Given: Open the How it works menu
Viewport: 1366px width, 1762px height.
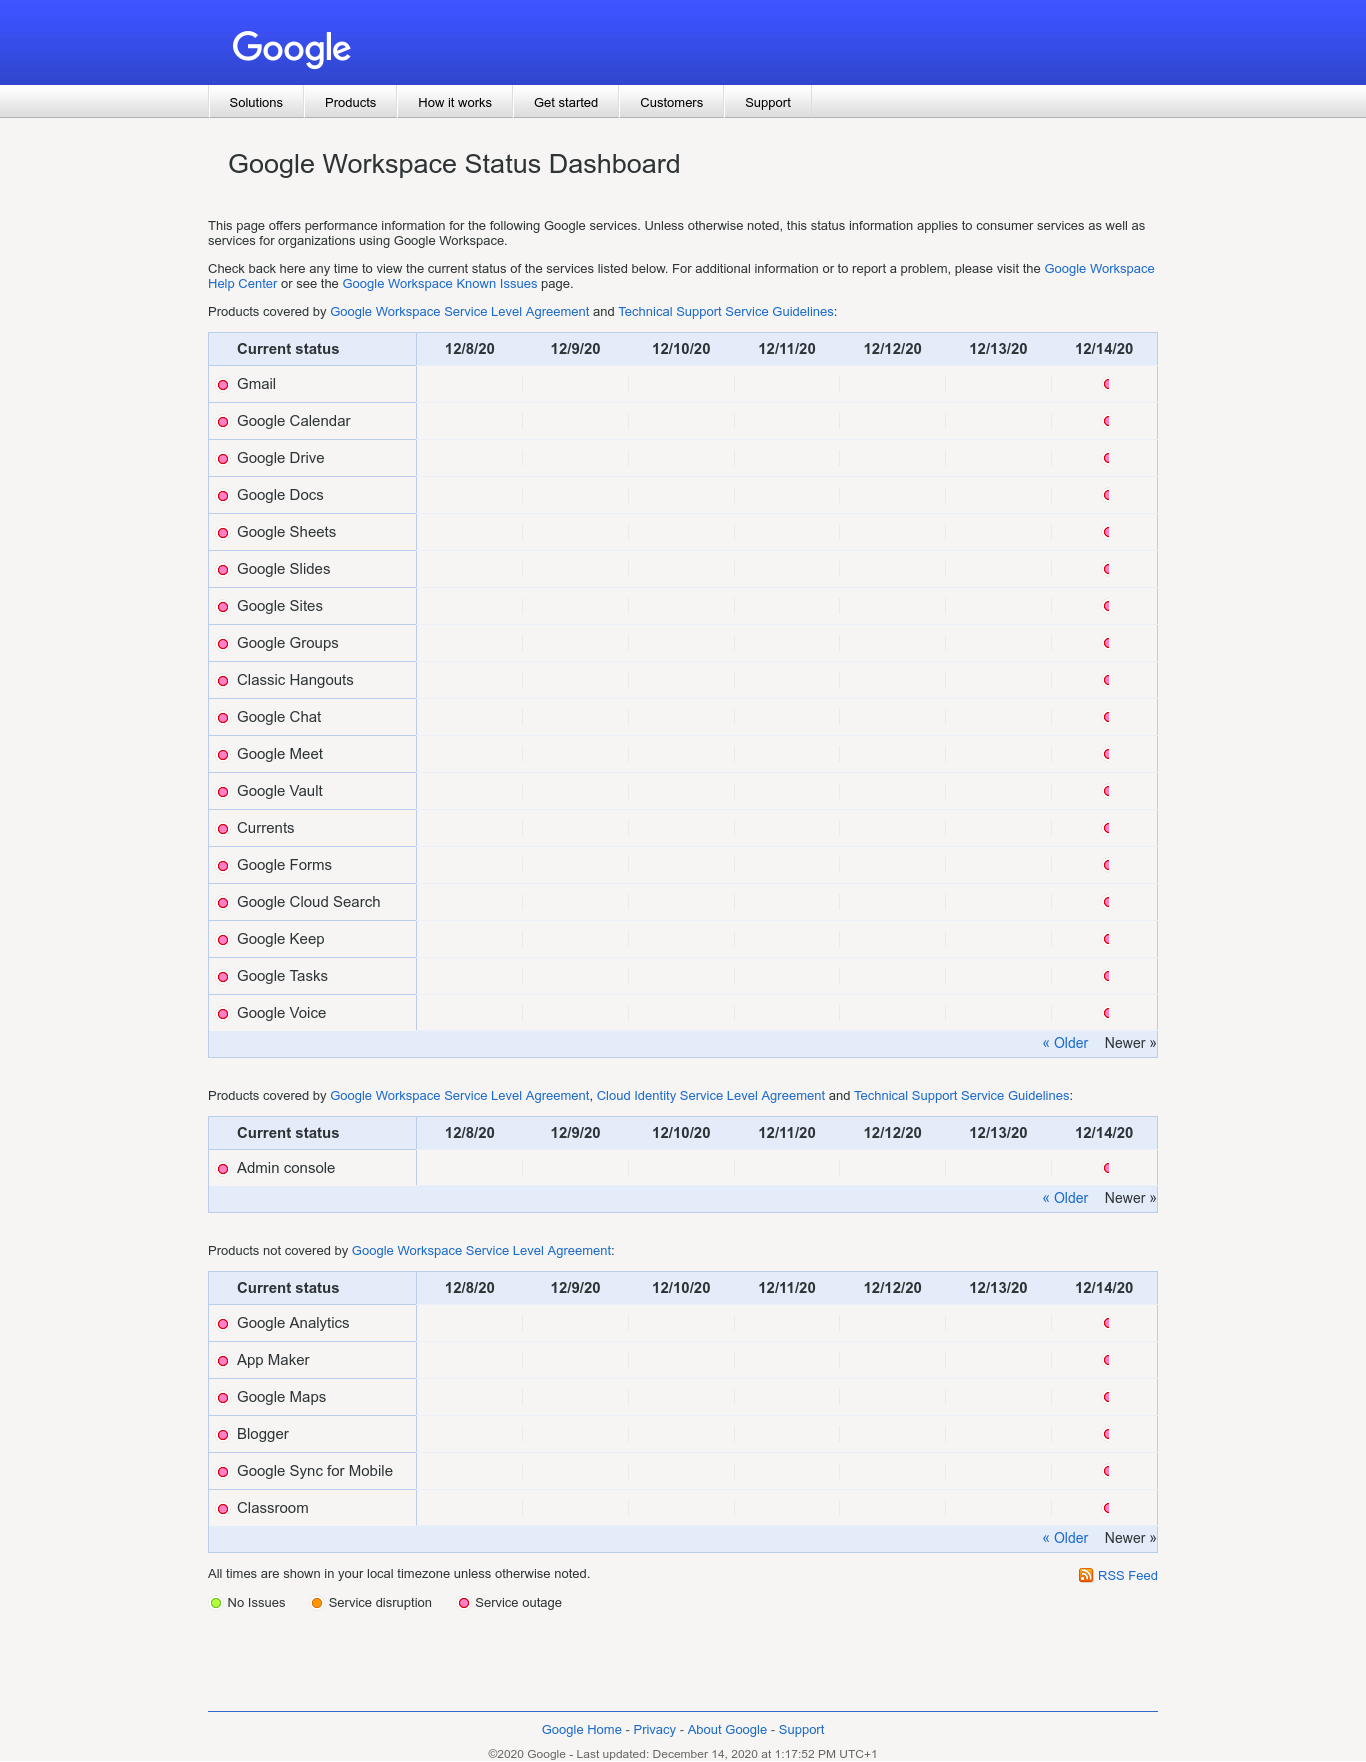Looking at the screenshot, I should coord(455,102).
